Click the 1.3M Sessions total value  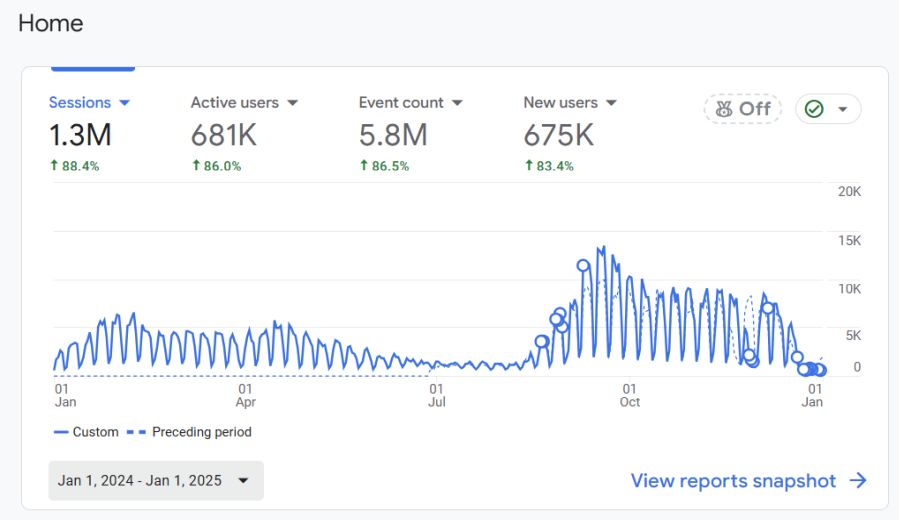click(x=80, y=134)
